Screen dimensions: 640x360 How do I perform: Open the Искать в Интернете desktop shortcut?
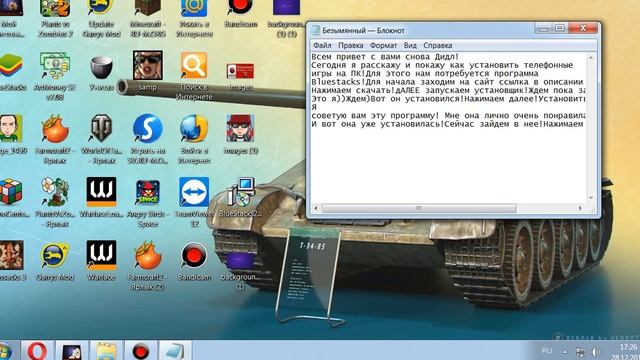pyautogui.click(x=194, y=8)
